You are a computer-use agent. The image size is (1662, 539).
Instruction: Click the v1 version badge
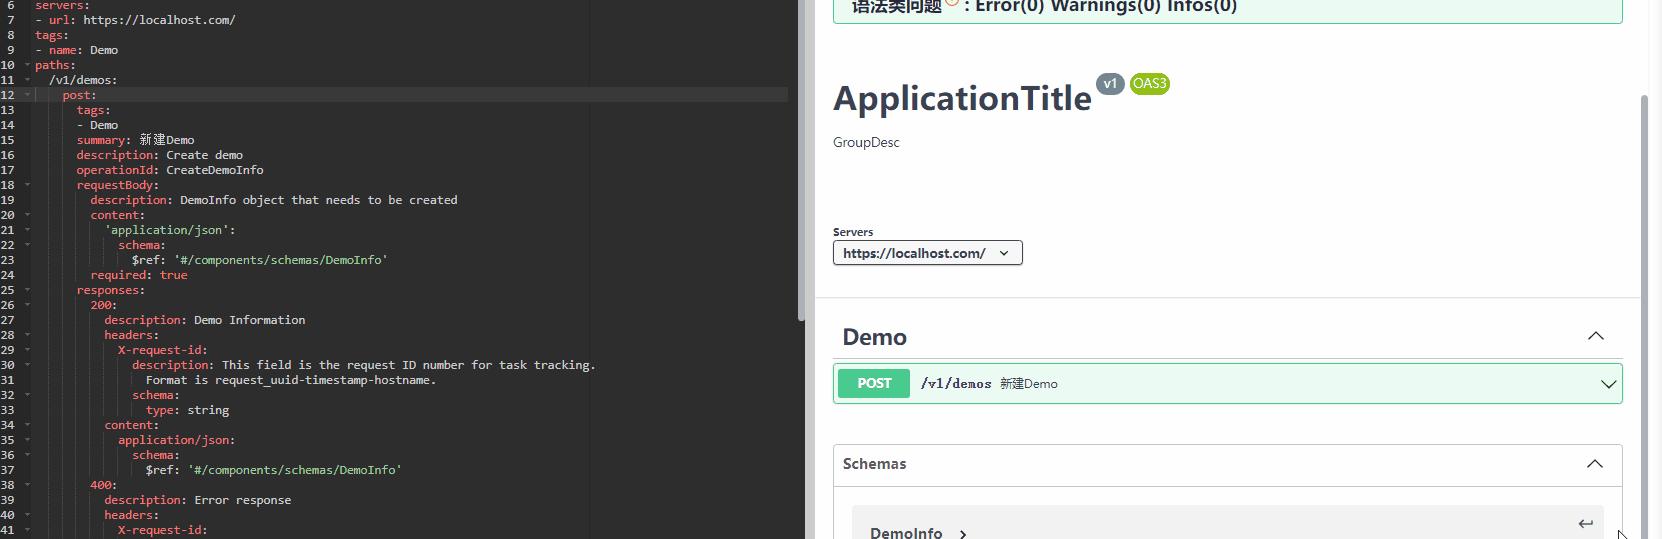tap(1110, 84)
